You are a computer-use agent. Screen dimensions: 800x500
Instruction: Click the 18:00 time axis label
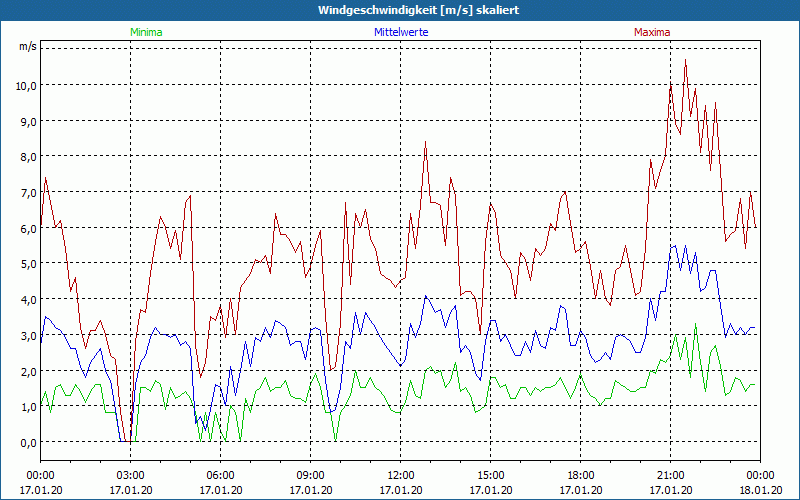(x=581, y=476)
